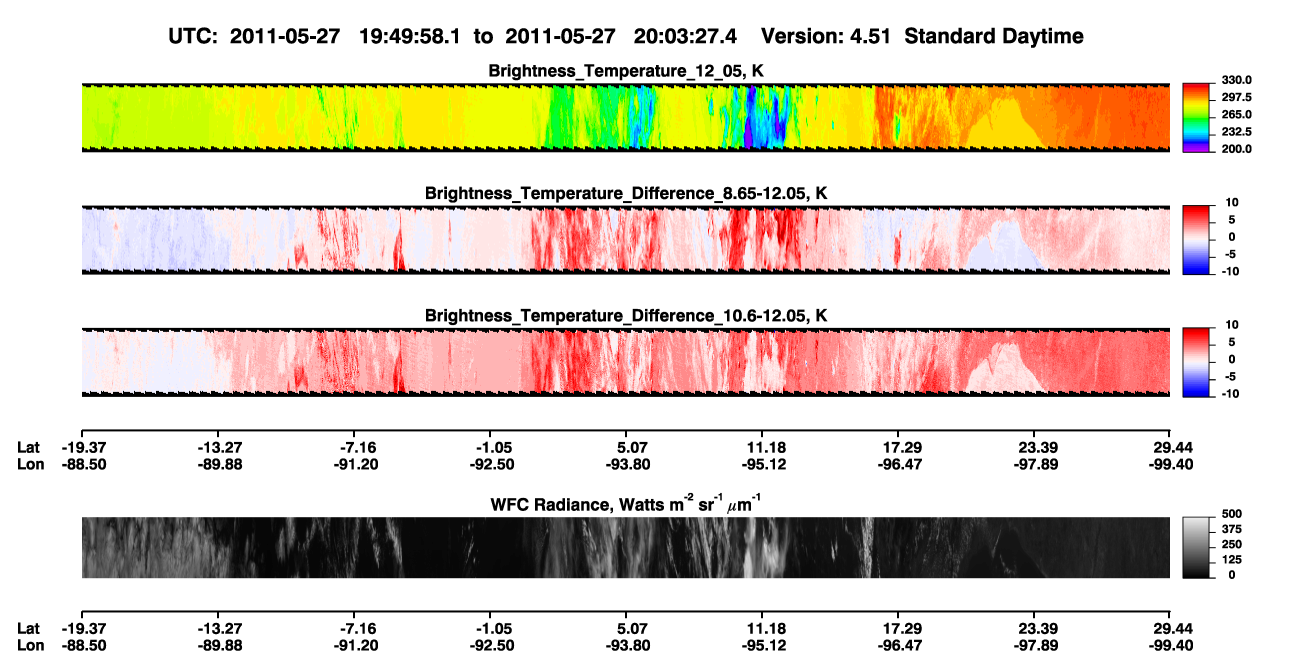
Task: Click the Lon label under the WFC Radiance image
Action: pos(29,645)
